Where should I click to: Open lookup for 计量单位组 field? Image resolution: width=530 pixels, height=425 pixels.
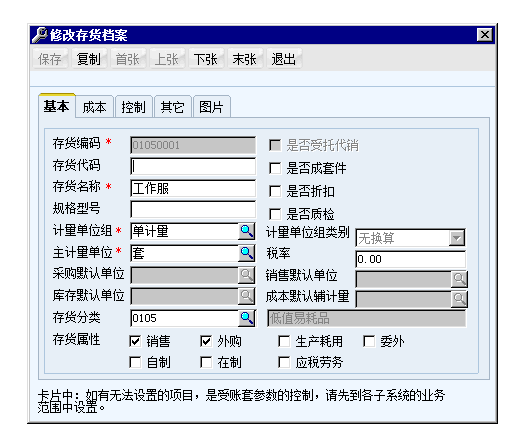pyautogui.click(x=246, y=231)
